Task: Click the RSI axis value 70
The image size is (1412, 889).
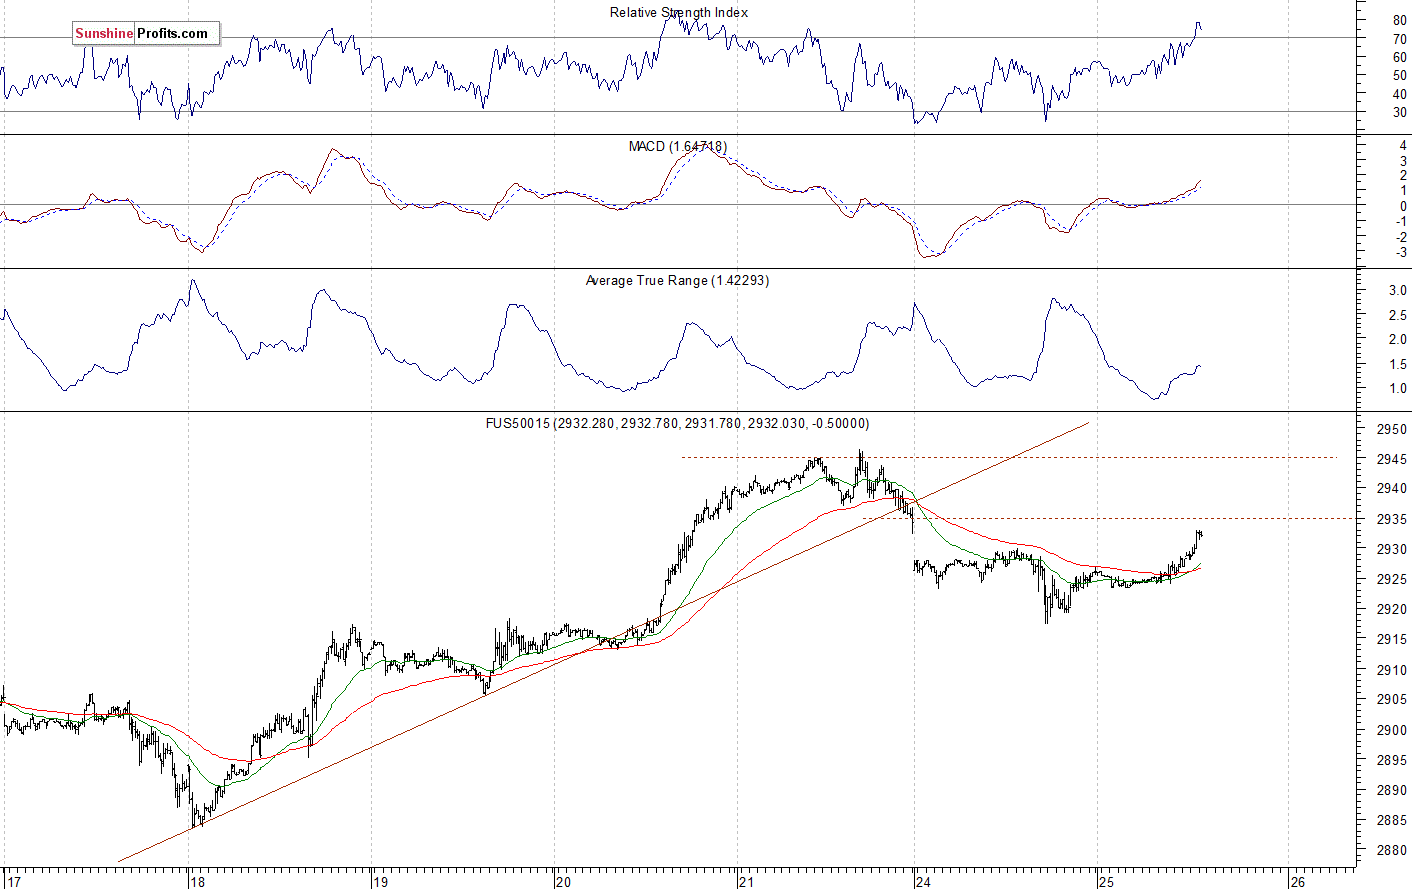Action: [x=1400, y=39]
